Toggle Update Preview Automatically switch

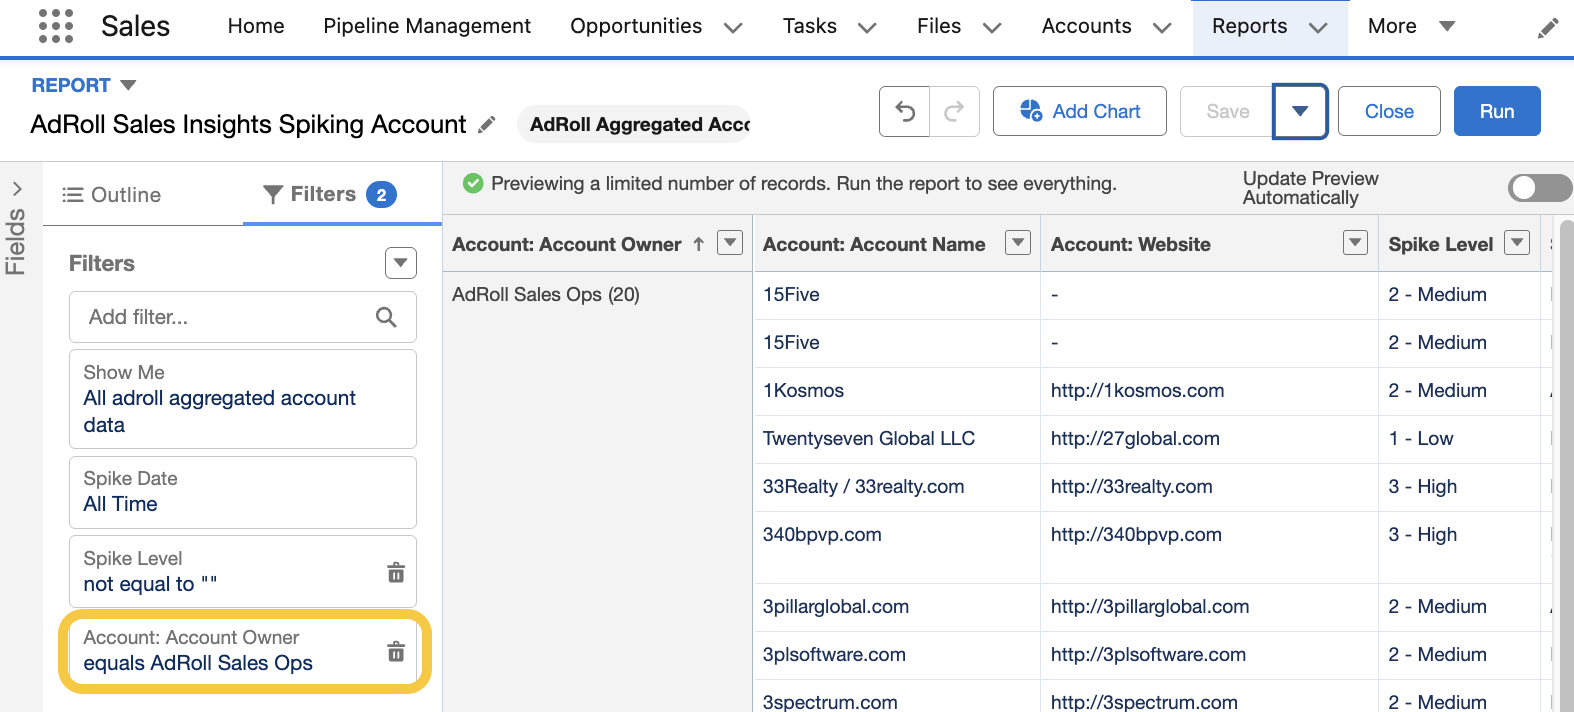click(1540, 188)
